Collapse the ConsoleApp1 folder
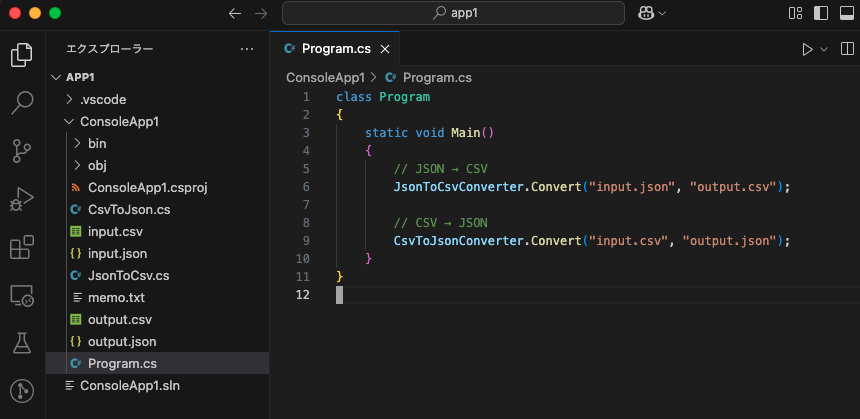 pyautogui.click(x=119, y=121)
